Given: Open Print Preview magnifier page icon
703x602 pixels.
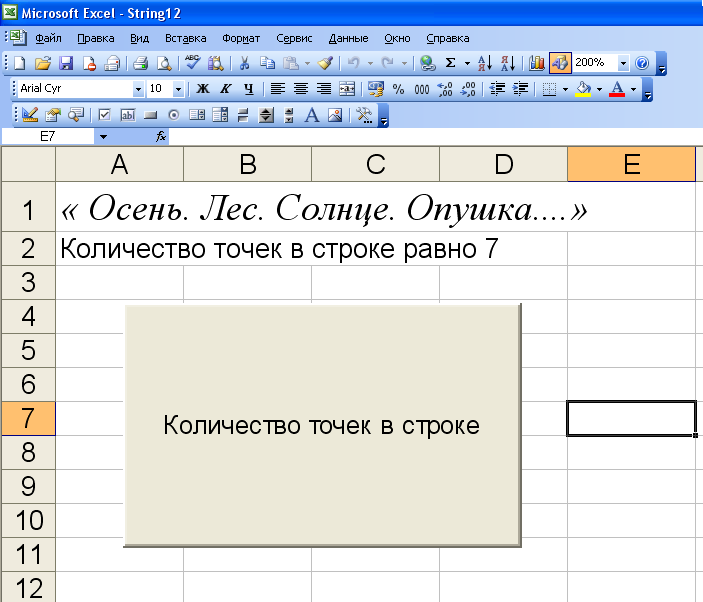Looking at the screenshot, I should [x=164, y=63].
